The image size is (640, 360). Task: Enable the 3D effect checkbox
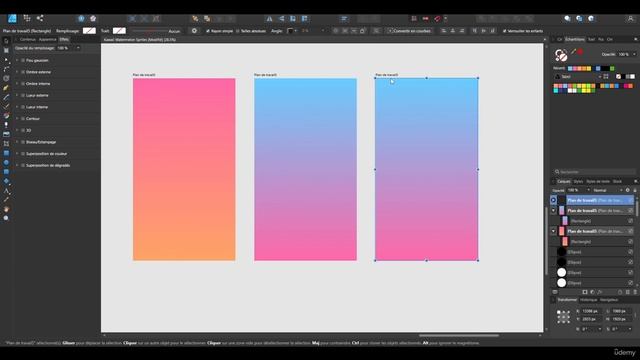[x=23, y=130]
